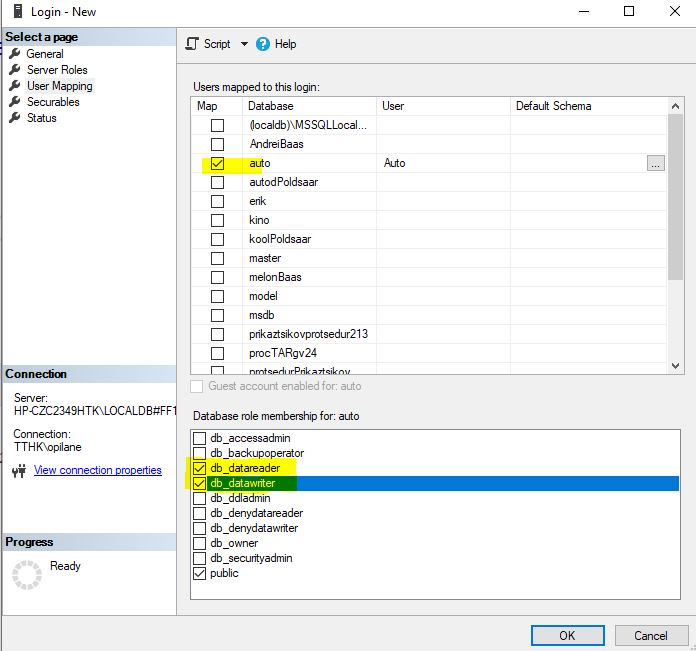Switch to the User Mapping page

[x=59, y=86]
